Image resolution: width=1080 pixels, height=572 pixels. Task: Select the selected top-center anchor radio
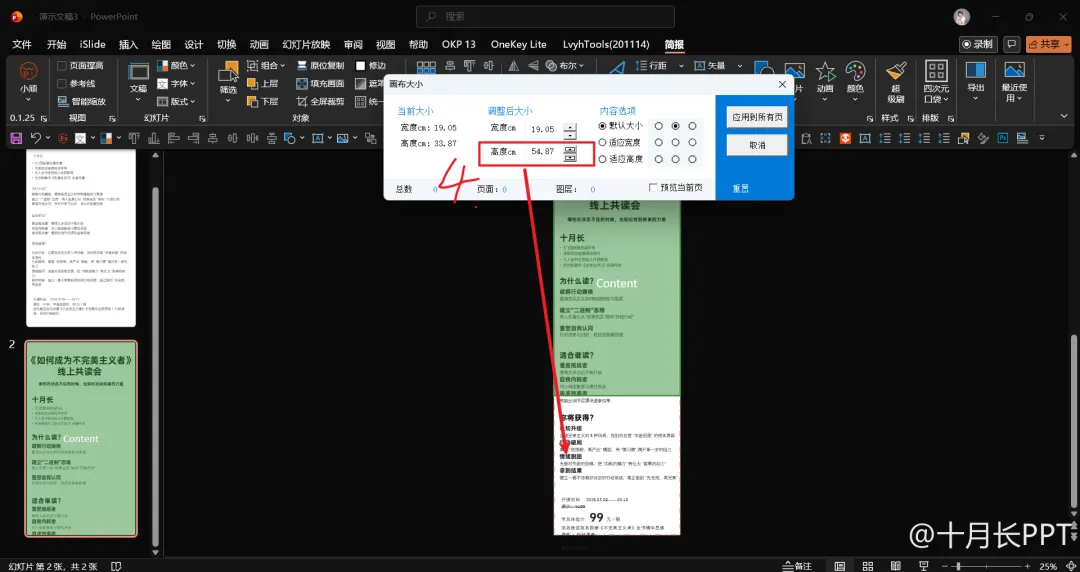[676, 126]
